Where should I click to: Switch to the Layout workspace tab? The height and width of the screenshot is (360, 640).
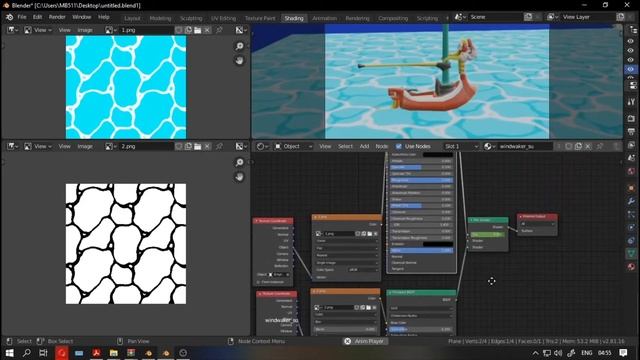coord(132,18)
